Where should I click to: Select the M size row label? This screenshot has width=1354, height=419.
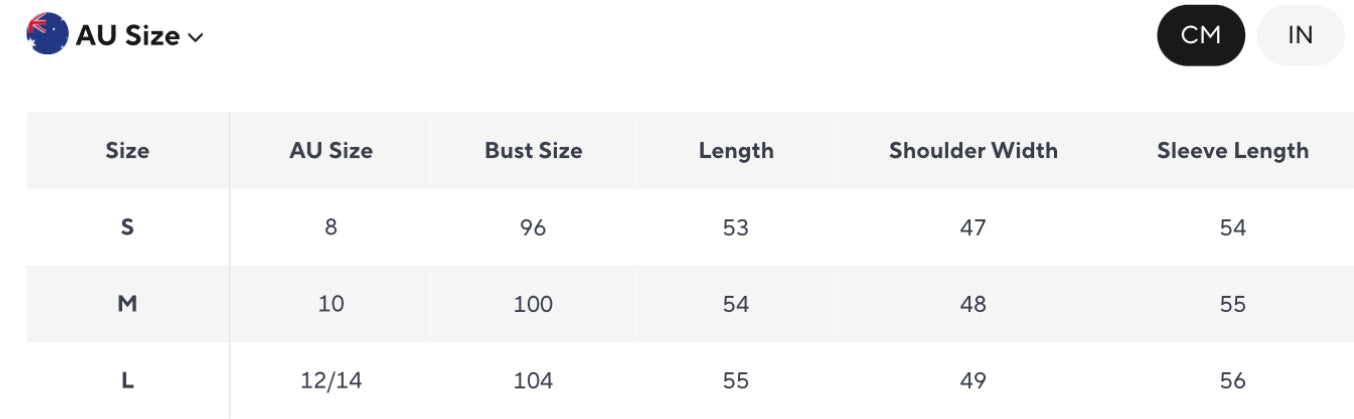tap(127, 304)
